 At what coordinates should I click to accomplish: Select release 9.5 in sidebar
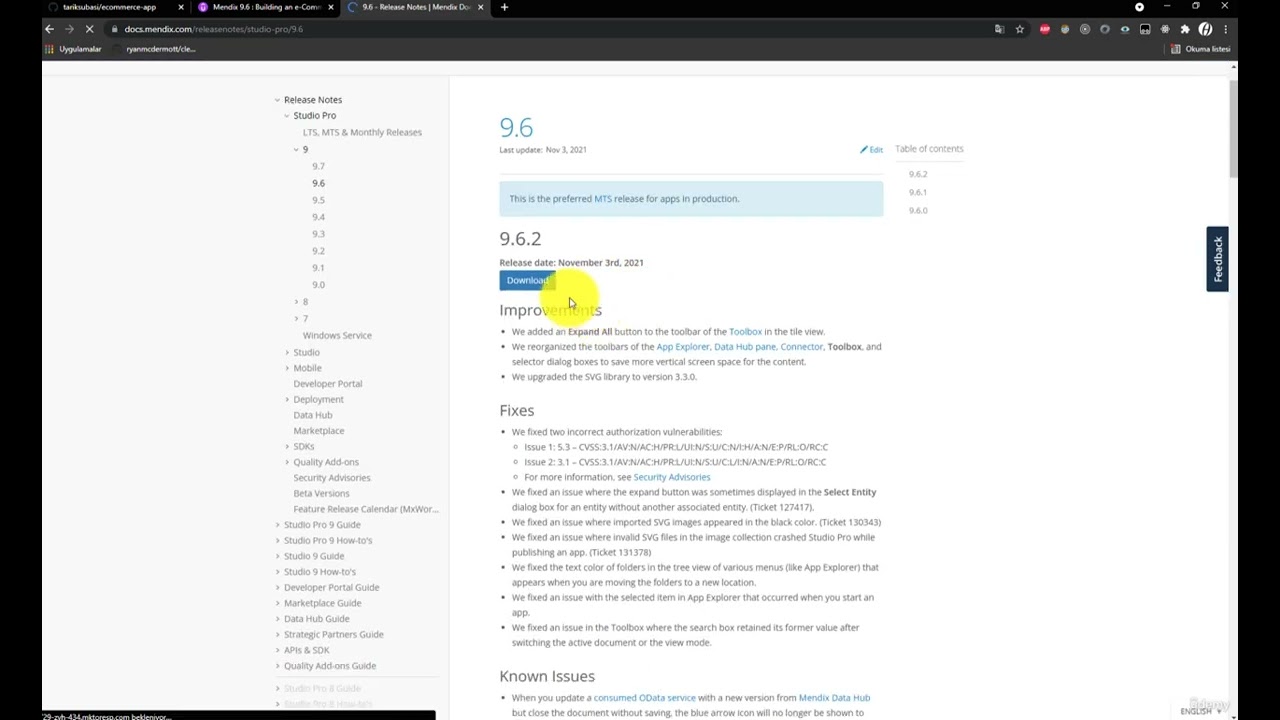(318, 200)
